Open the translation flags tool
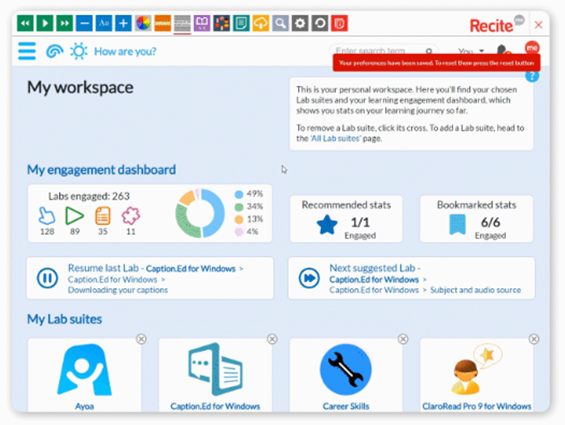The image size is (565, 425). tap(222, 23)
